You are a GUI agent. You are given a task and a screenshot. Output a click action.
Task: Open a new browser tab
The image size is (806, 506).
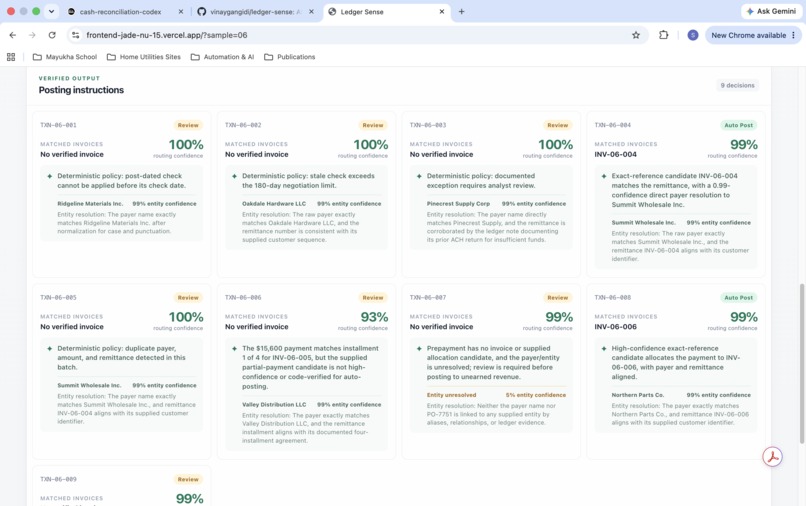click(x=461, y=11)
